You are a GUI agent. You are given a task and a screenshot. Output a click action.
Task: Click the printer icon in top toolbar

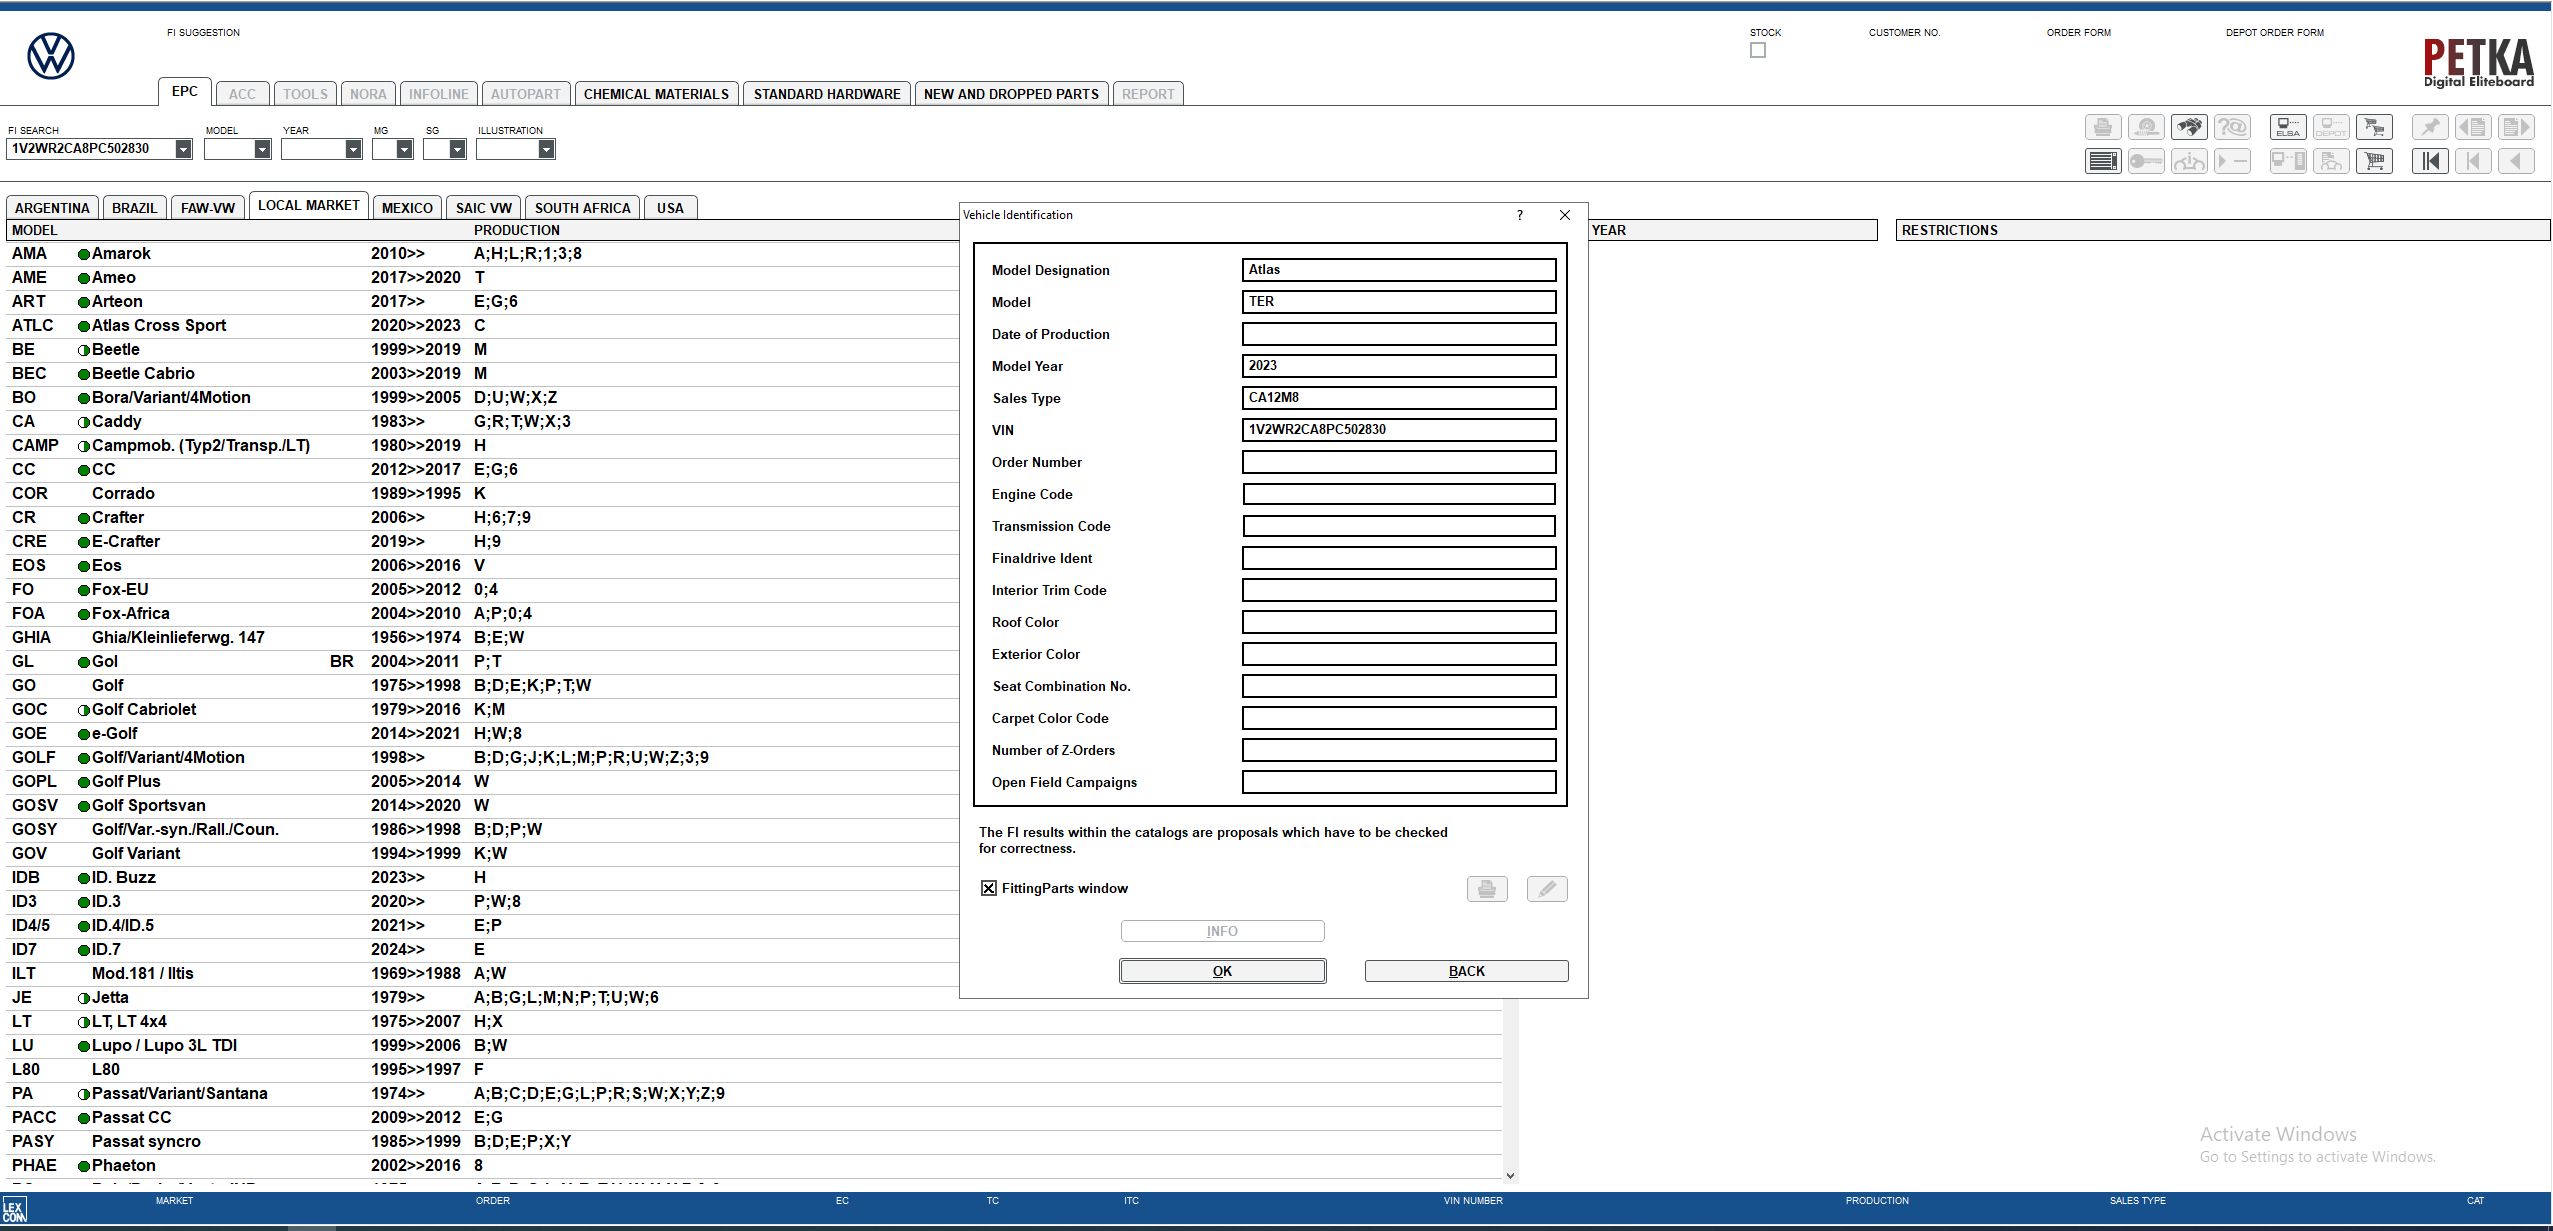2103,127
